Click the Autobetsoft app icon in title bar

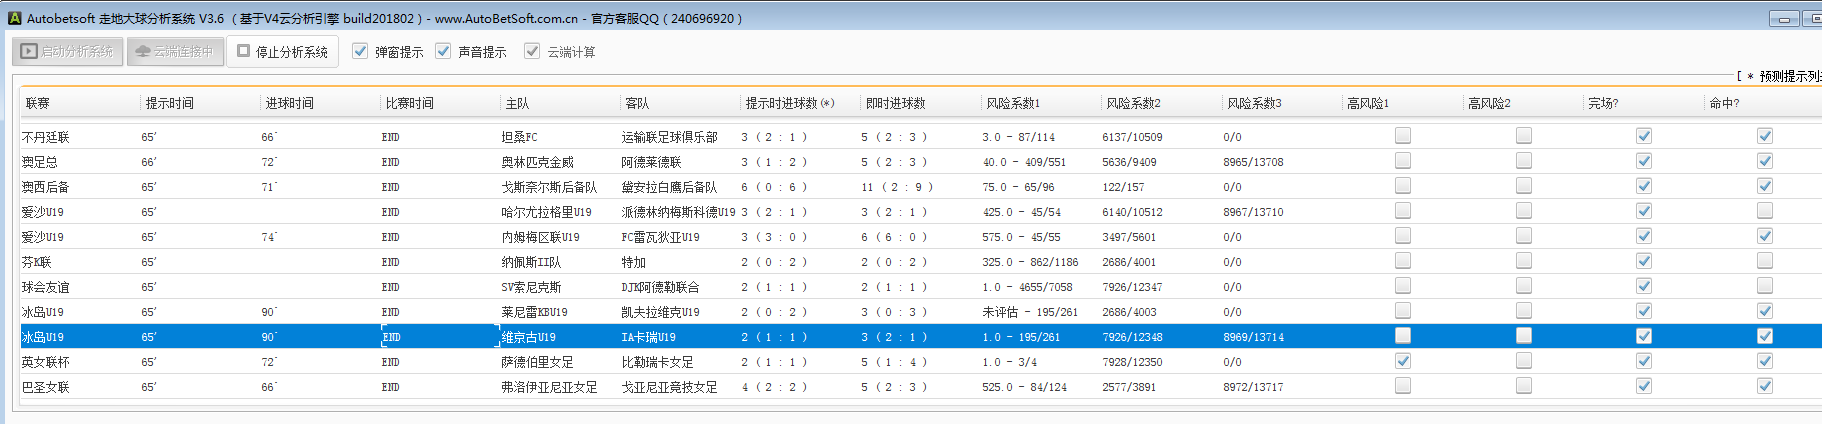click(x=14, y=18)
